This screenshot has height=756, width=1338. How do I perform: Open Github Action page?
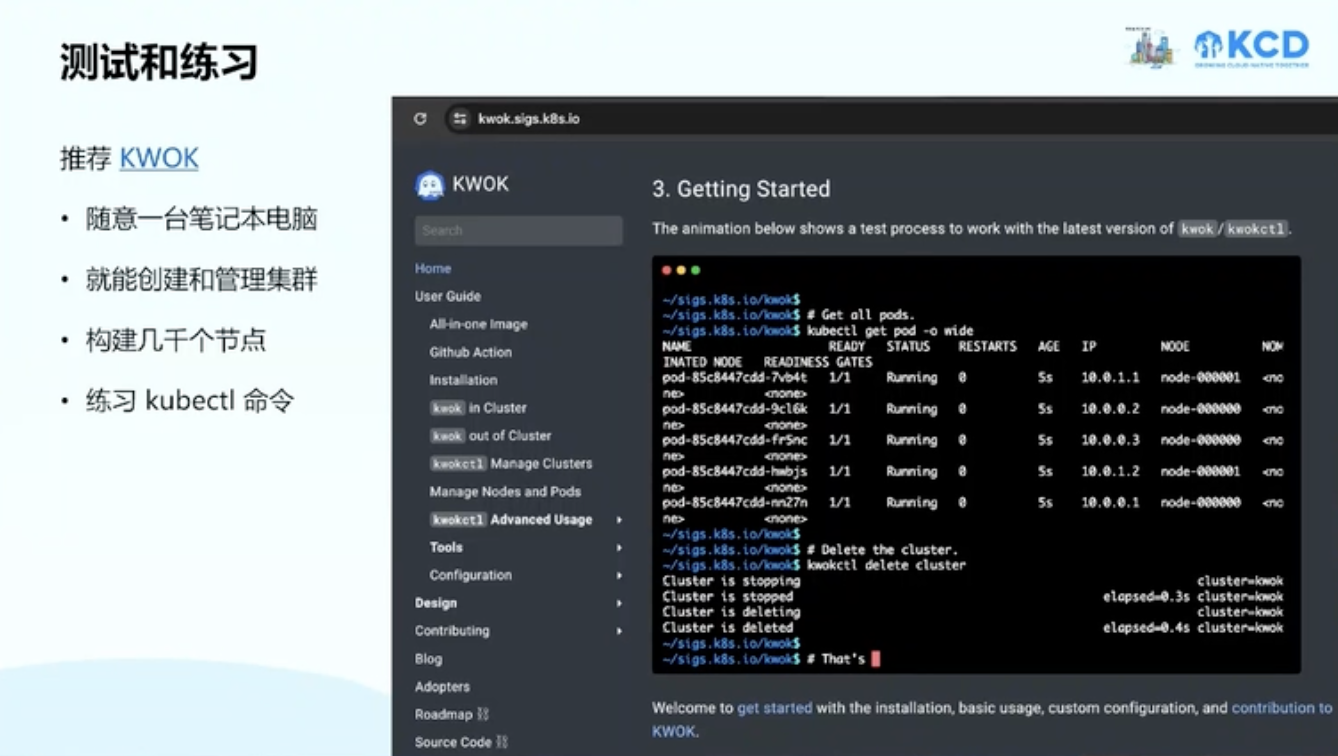coord(470,352)
